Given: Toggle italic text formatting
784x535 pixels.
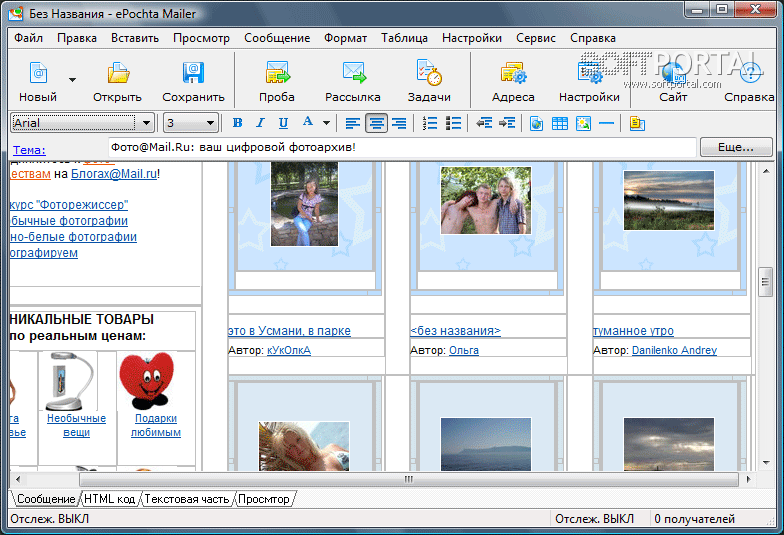Looking at the screenshot, I should (260, 123).
